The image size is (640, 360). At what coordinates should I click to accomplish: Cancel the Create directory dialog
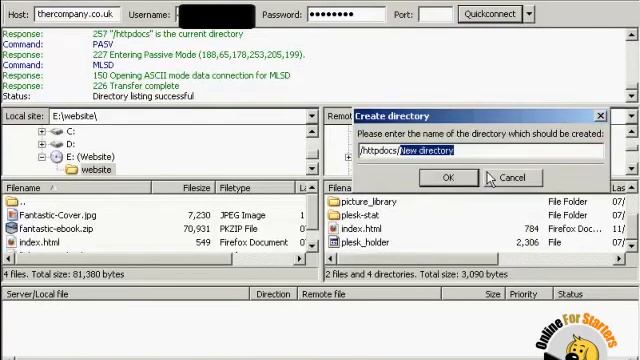[512, 178]
